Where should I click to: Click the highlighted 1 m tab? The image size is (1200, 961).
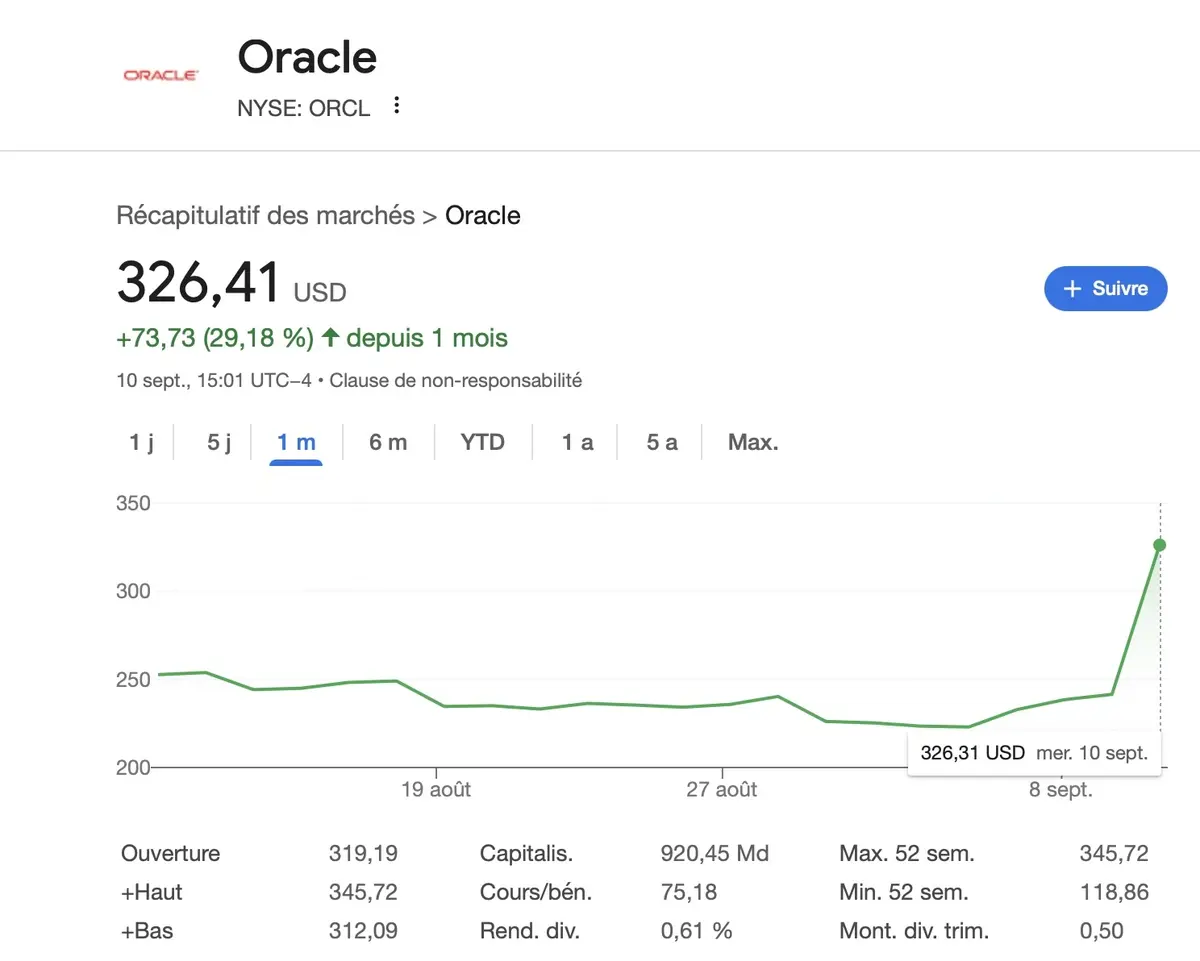[296, 441]
